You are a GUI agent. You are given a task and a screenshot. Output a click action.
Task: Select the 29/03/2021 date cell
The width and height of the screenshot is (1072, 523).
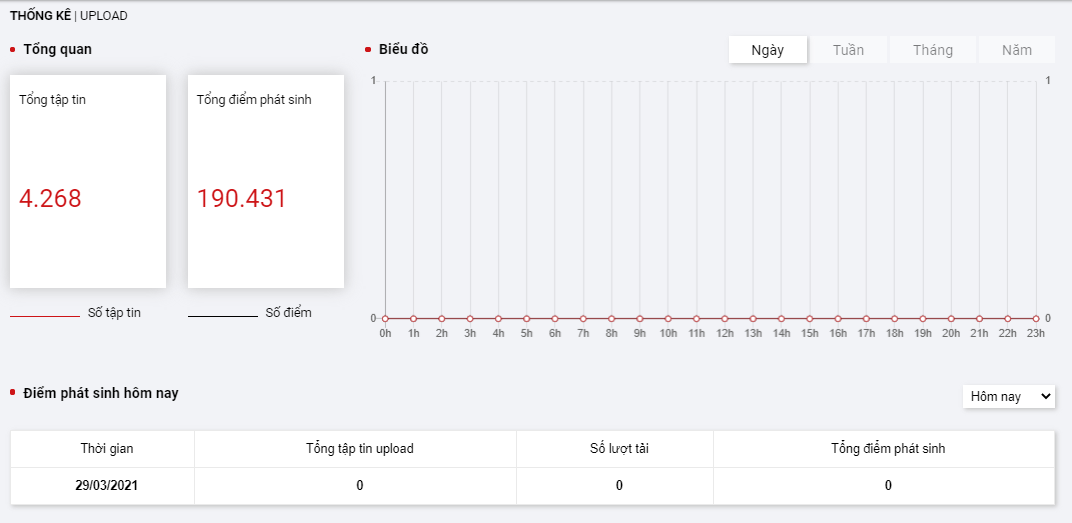click(106, 486)
